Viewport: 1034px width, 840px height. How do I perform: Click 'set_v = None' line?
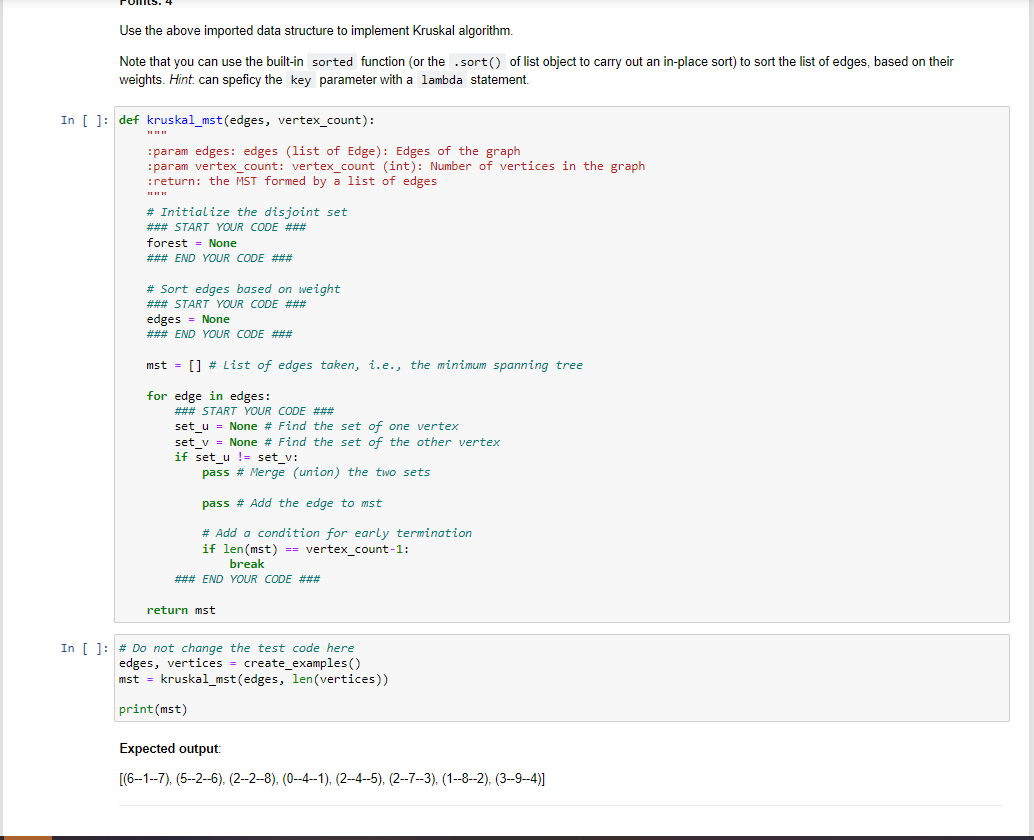tap(337, 442)
